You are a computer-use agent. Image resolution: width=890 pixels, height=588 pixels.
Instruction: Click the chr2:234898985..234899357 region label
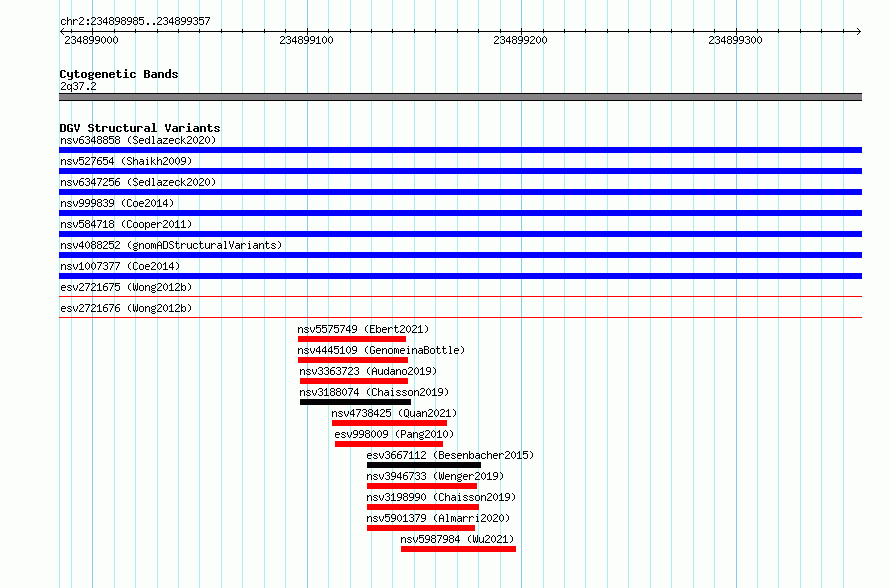[135, 21]
